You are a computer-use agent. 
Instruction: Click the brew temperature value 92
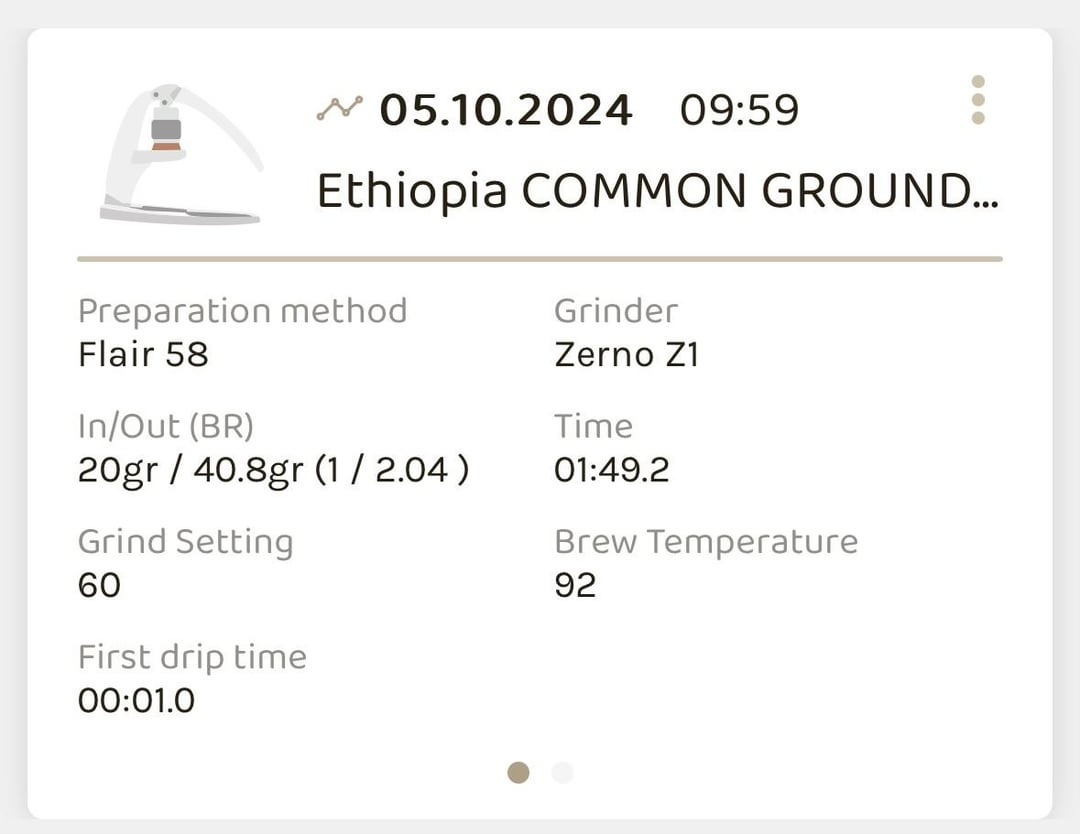click(575, 584)
